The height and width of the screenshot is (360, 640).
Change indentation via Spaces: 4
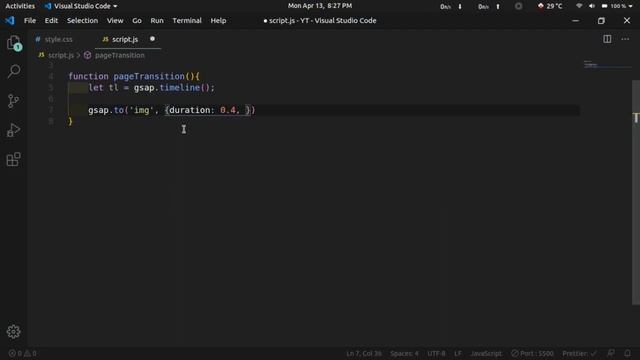[x=404, y=353]
